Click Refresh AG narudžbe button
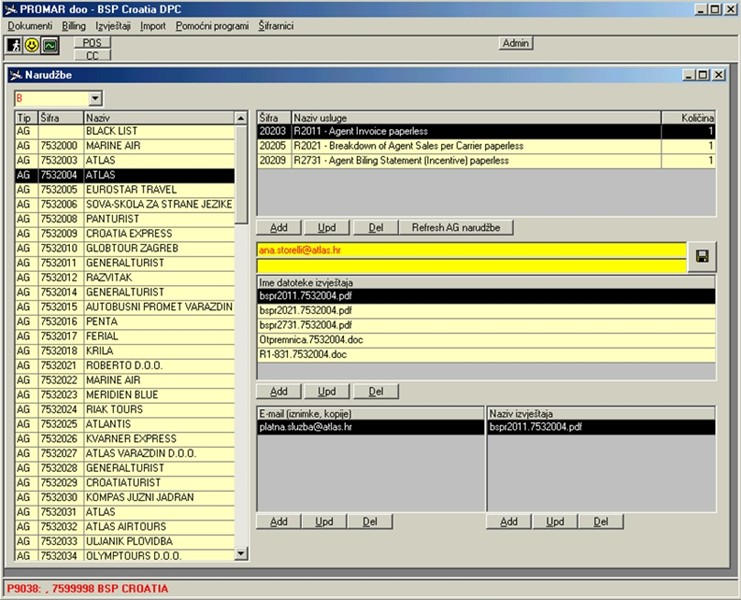Viewport: 741px width, 600px height. coord(456,228)
